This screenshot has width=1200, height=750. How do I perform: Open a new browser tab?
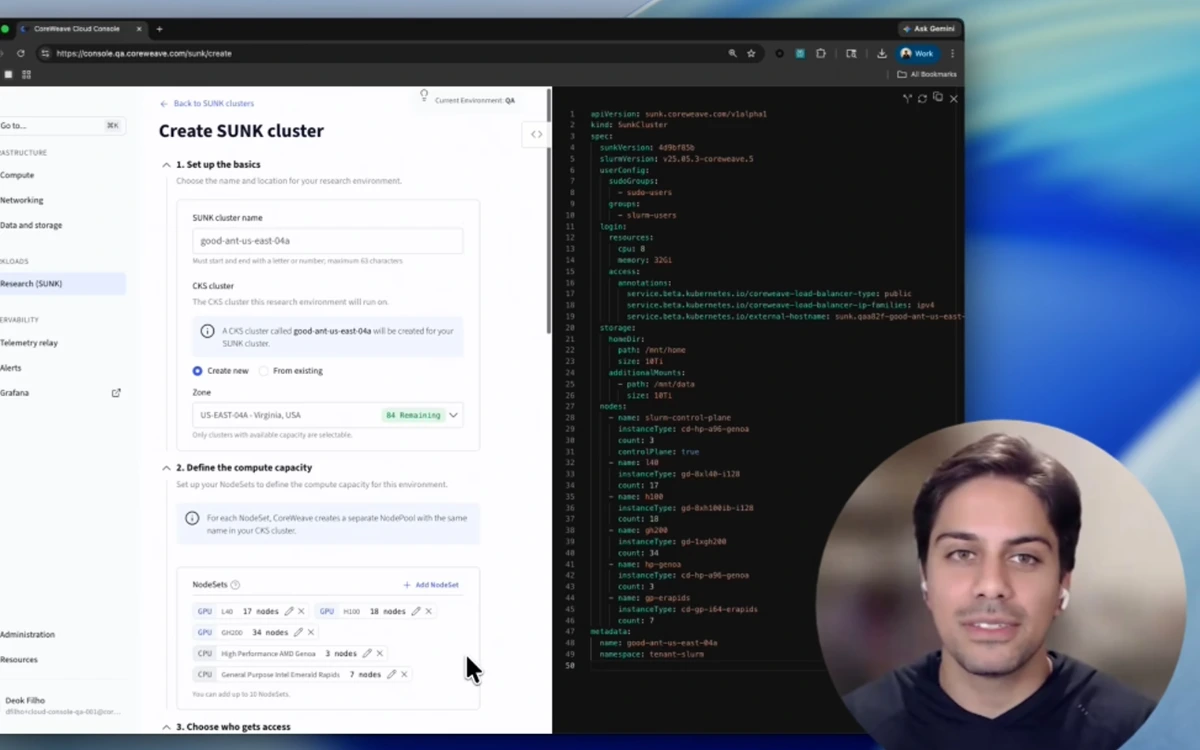(x=159, y=29)
